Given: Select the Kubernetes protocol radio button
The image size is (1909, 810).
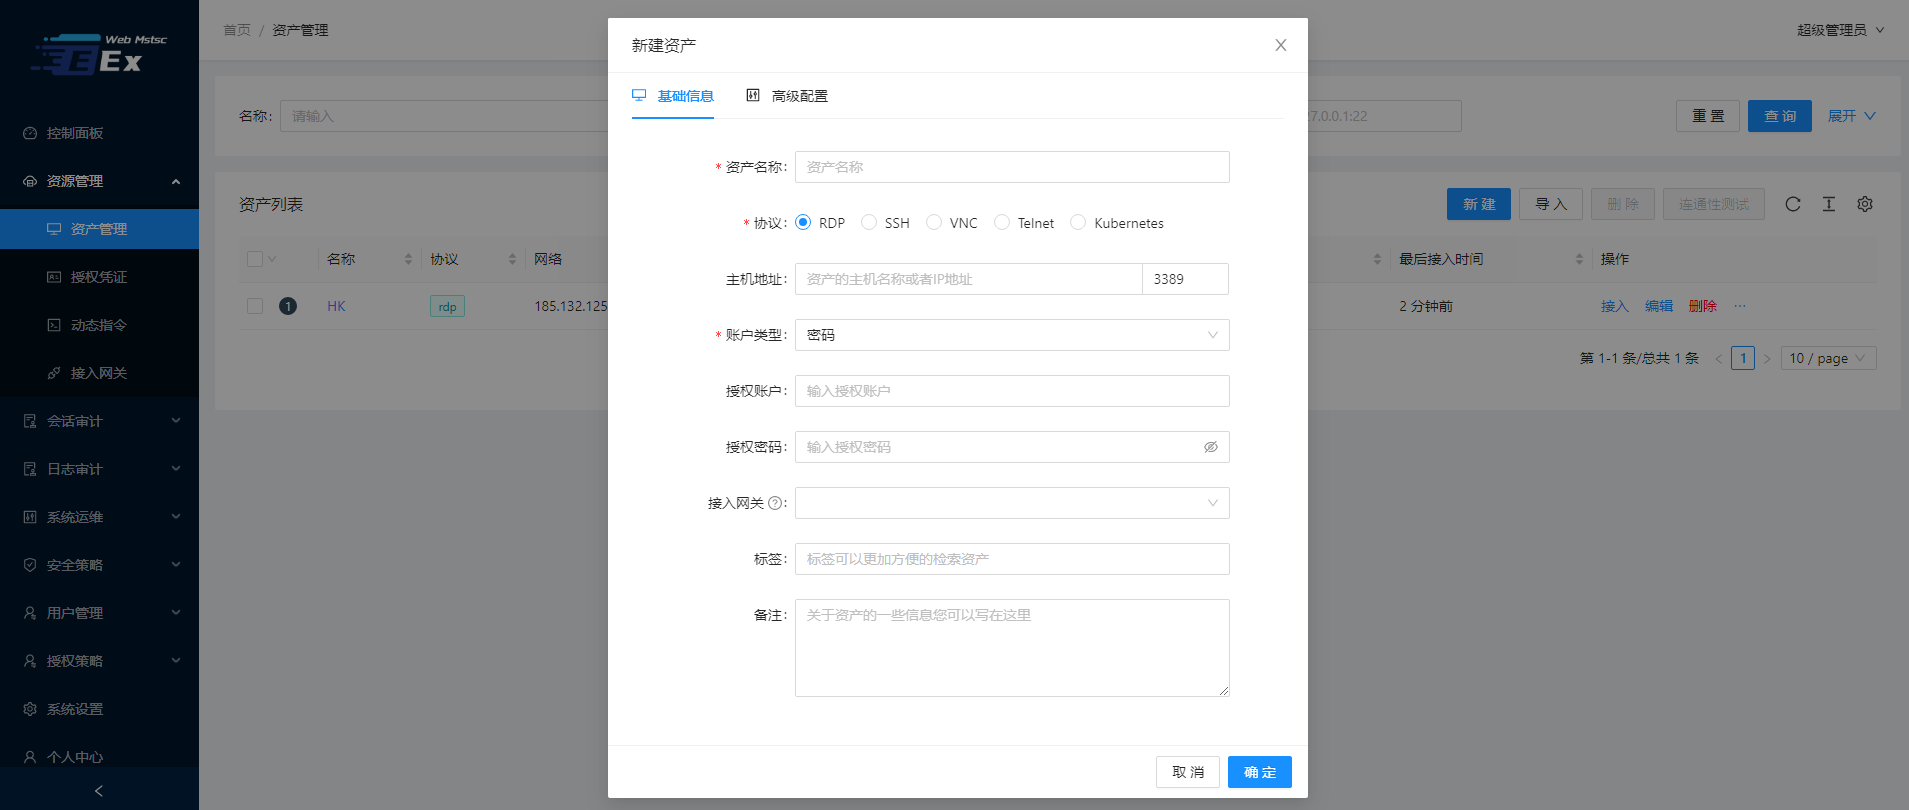Looking at the screenshot, I should pos(1078,222).
